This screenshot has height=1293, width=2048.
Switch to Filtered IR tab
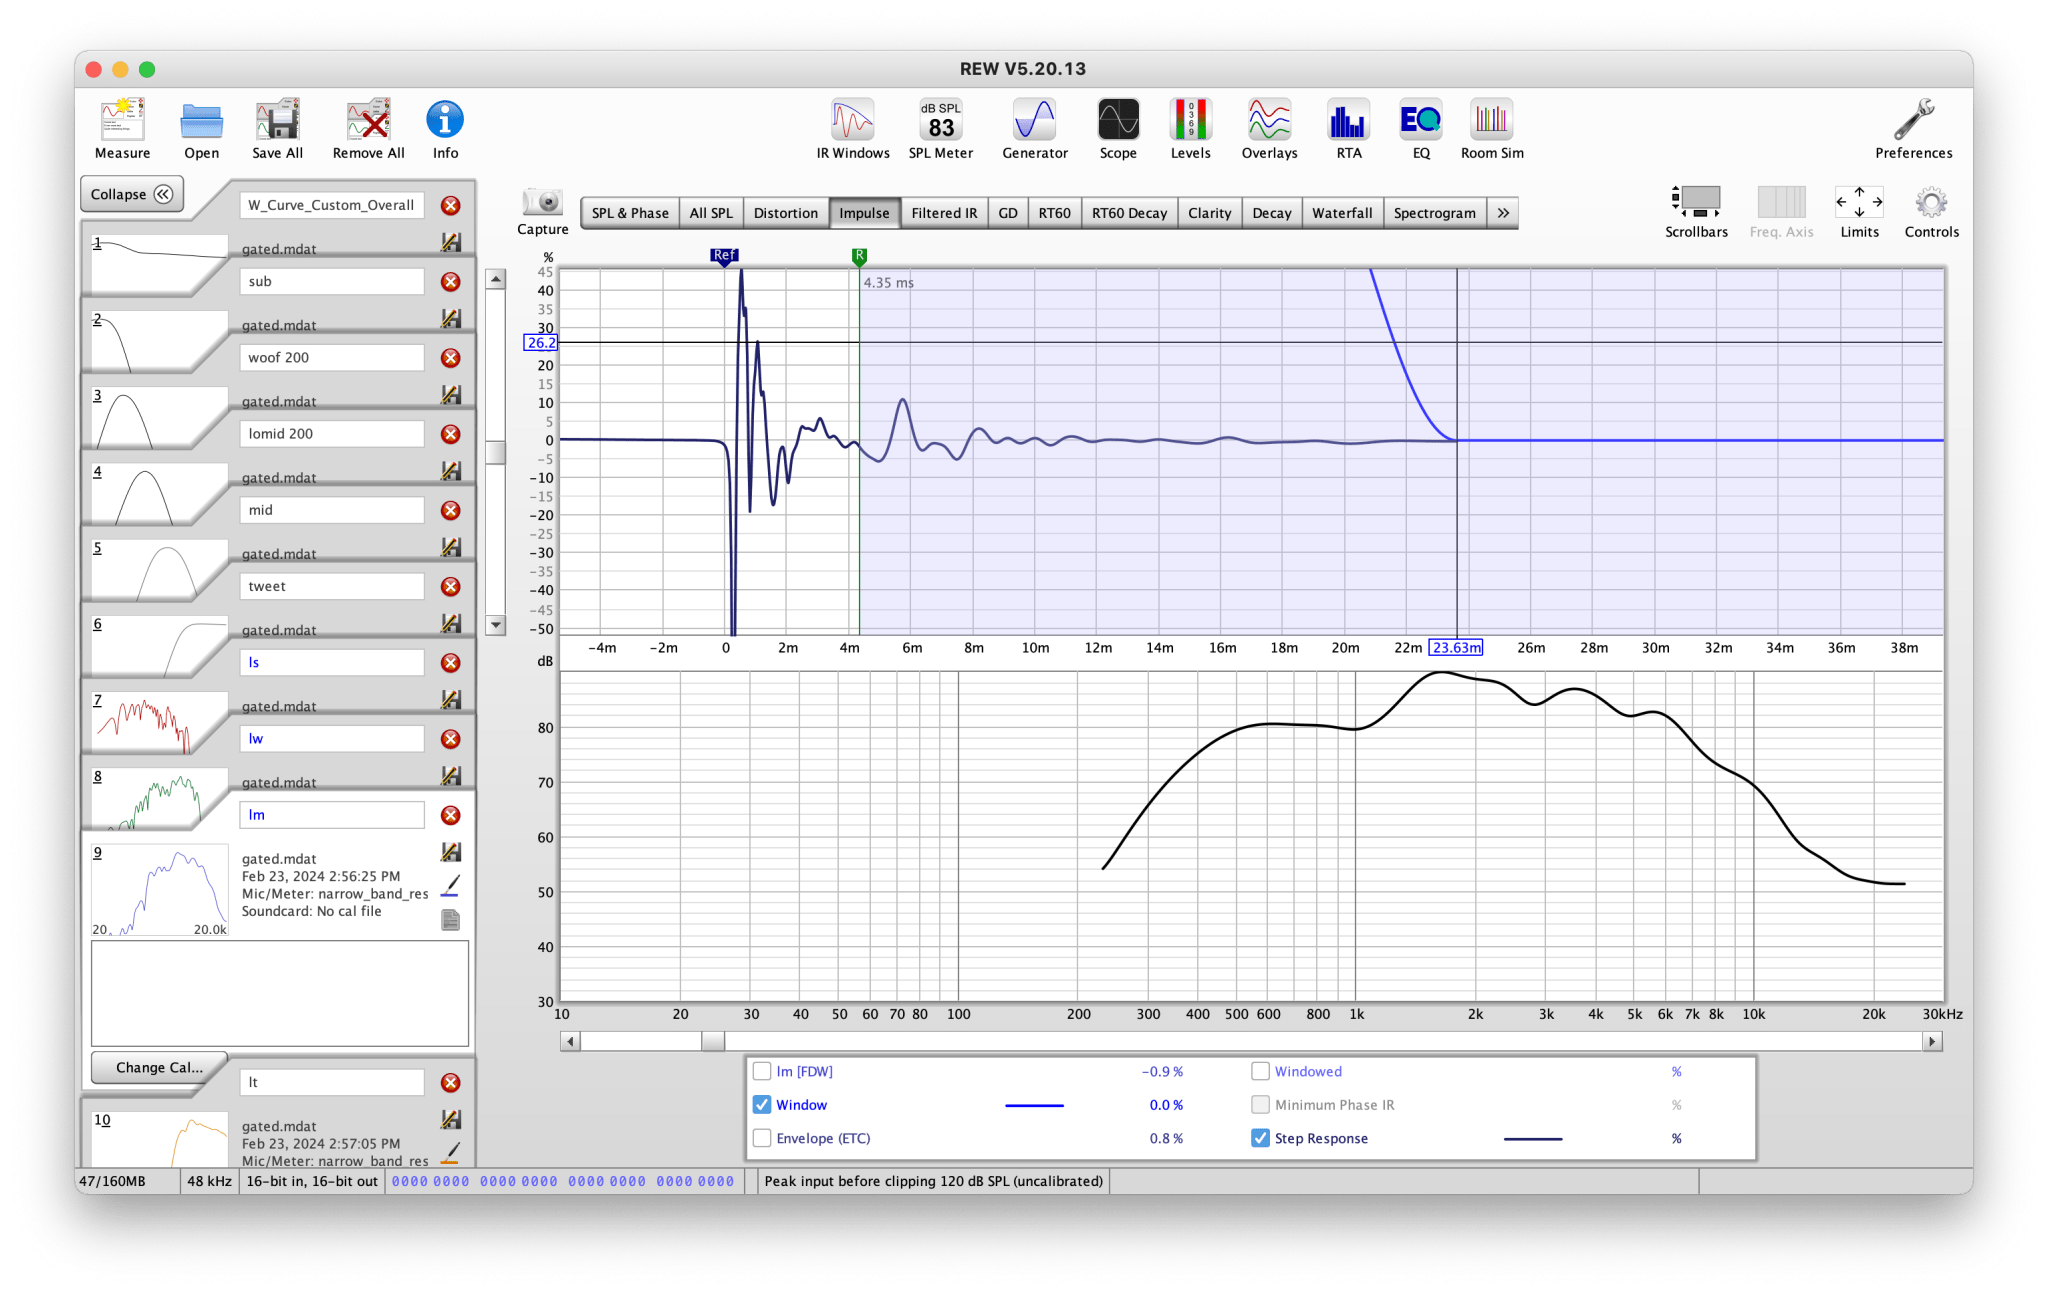(944, 213)
